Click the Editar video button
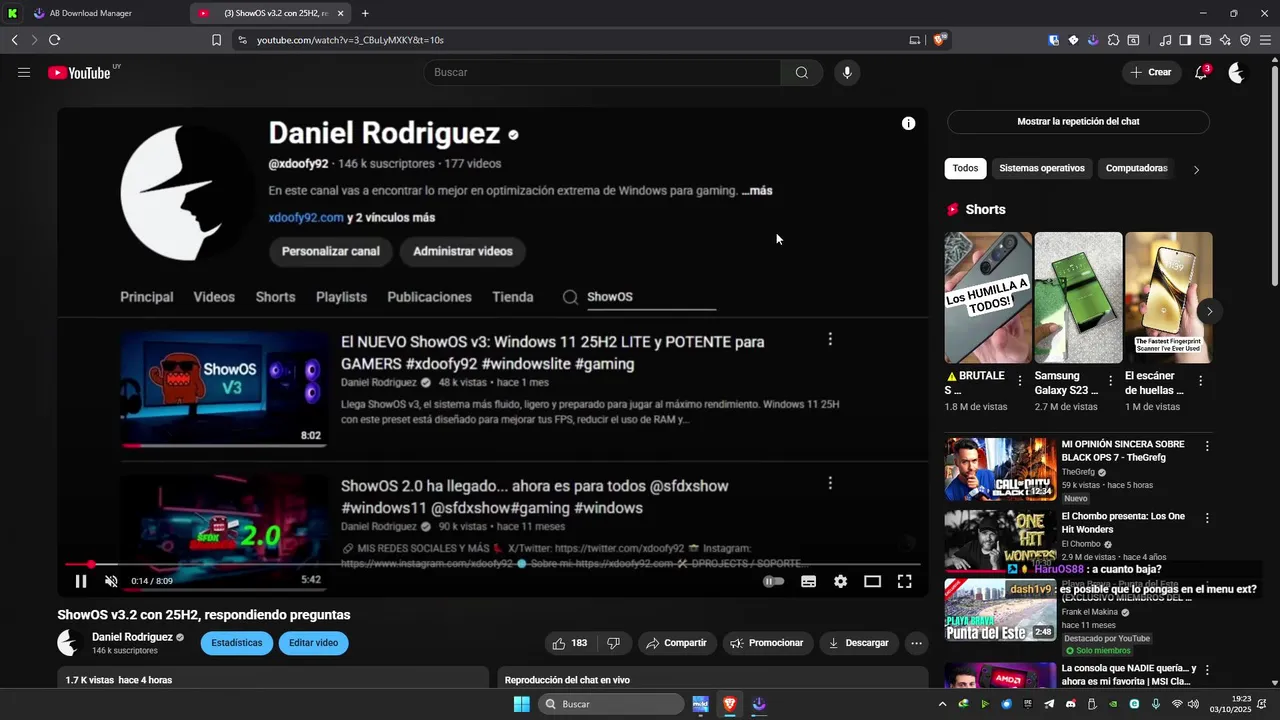This screenshot has width=1280, height=720. click(313, 643)
